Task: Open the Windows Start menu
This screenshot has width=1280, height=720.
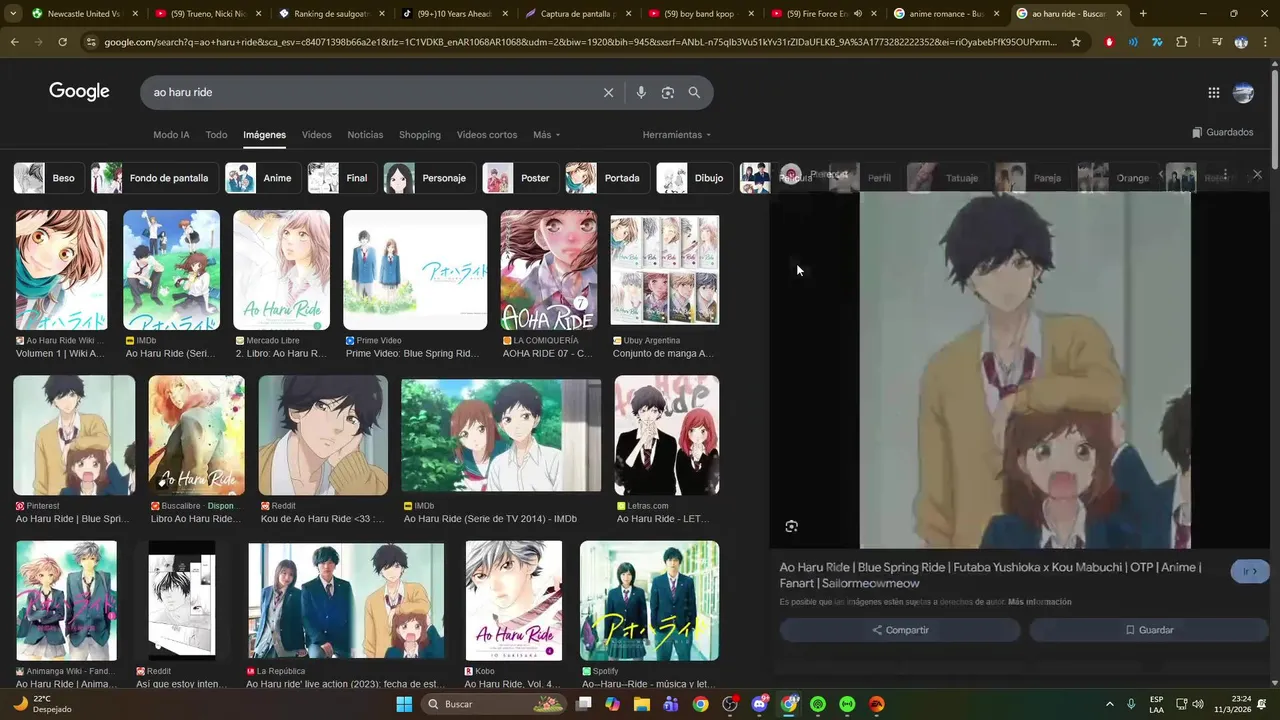Action: [x=404, y=704]
